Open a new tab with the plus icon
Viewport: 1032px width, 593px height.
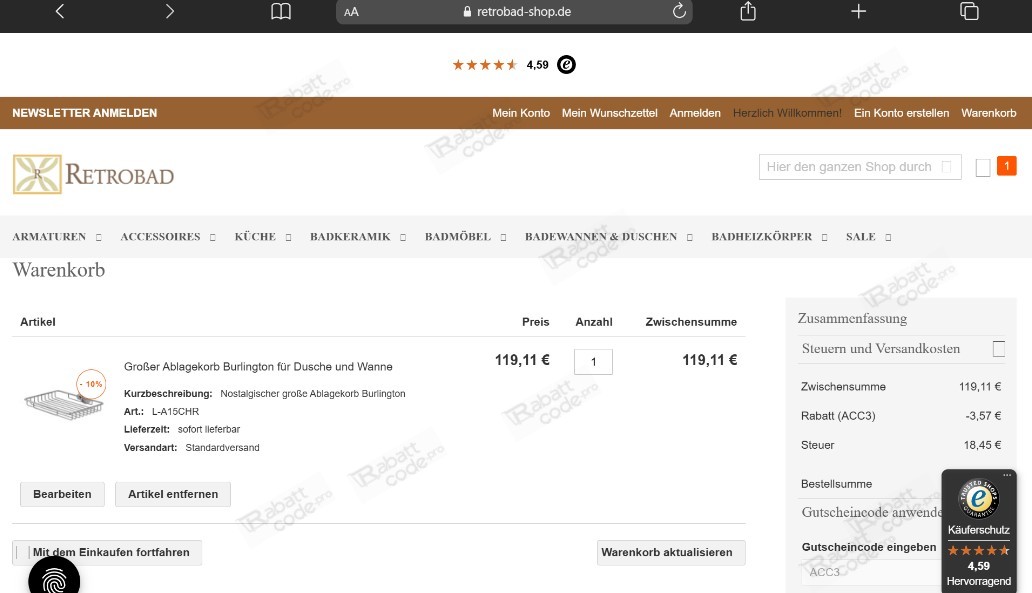pos(858,11)
